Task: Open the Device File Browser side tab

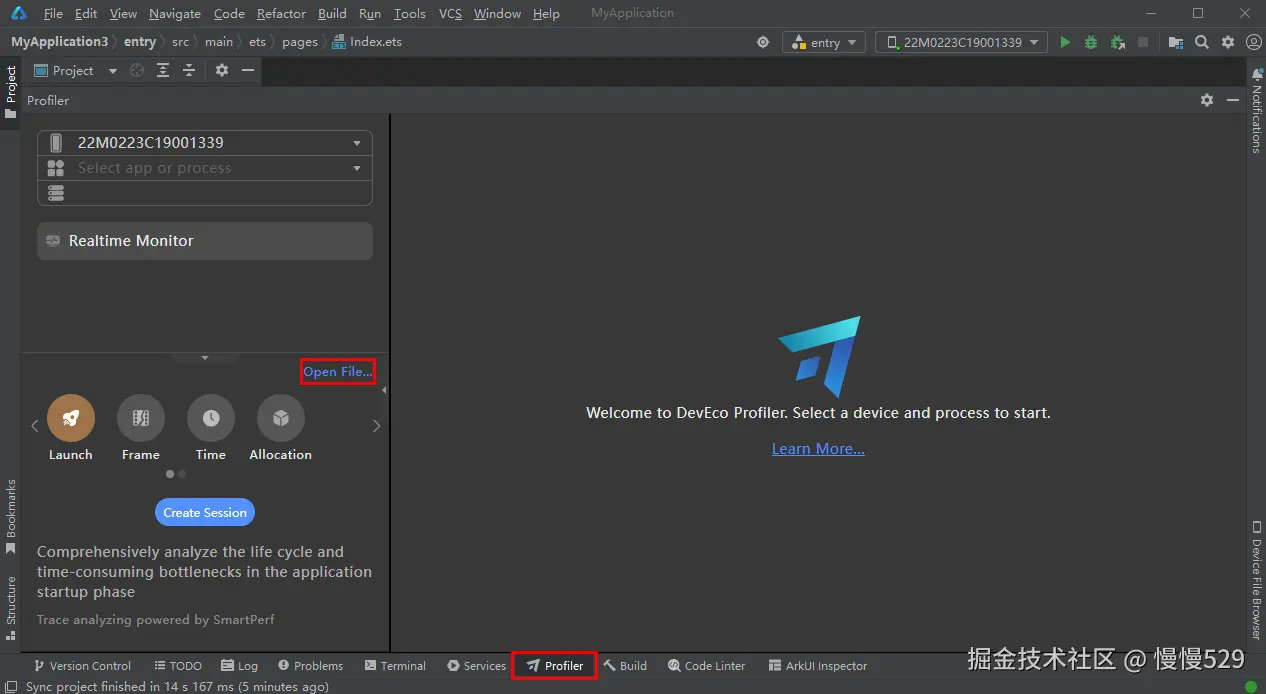Action: tap(1256, 581)
